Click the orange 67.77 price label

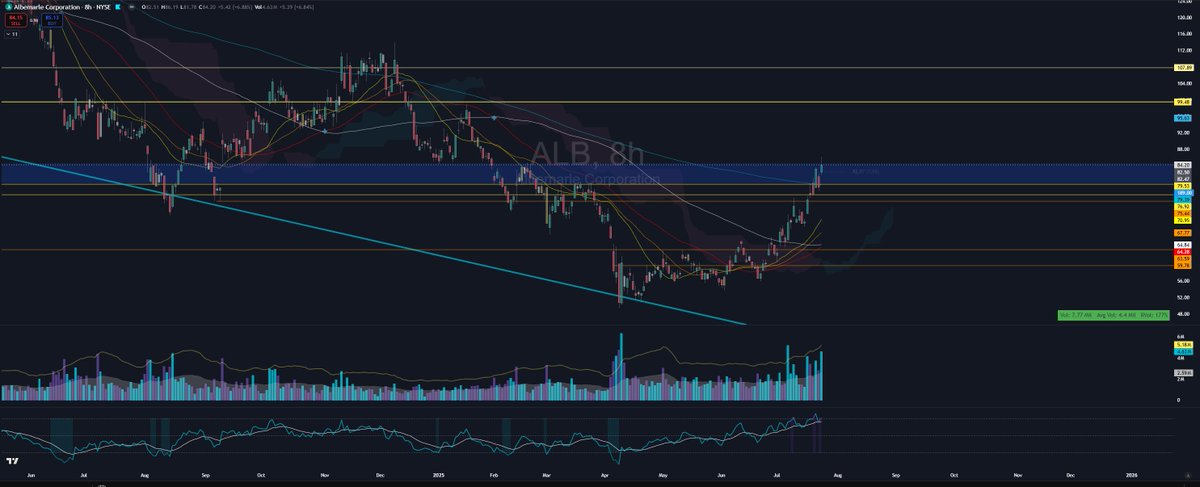(x=1183, y=232)
